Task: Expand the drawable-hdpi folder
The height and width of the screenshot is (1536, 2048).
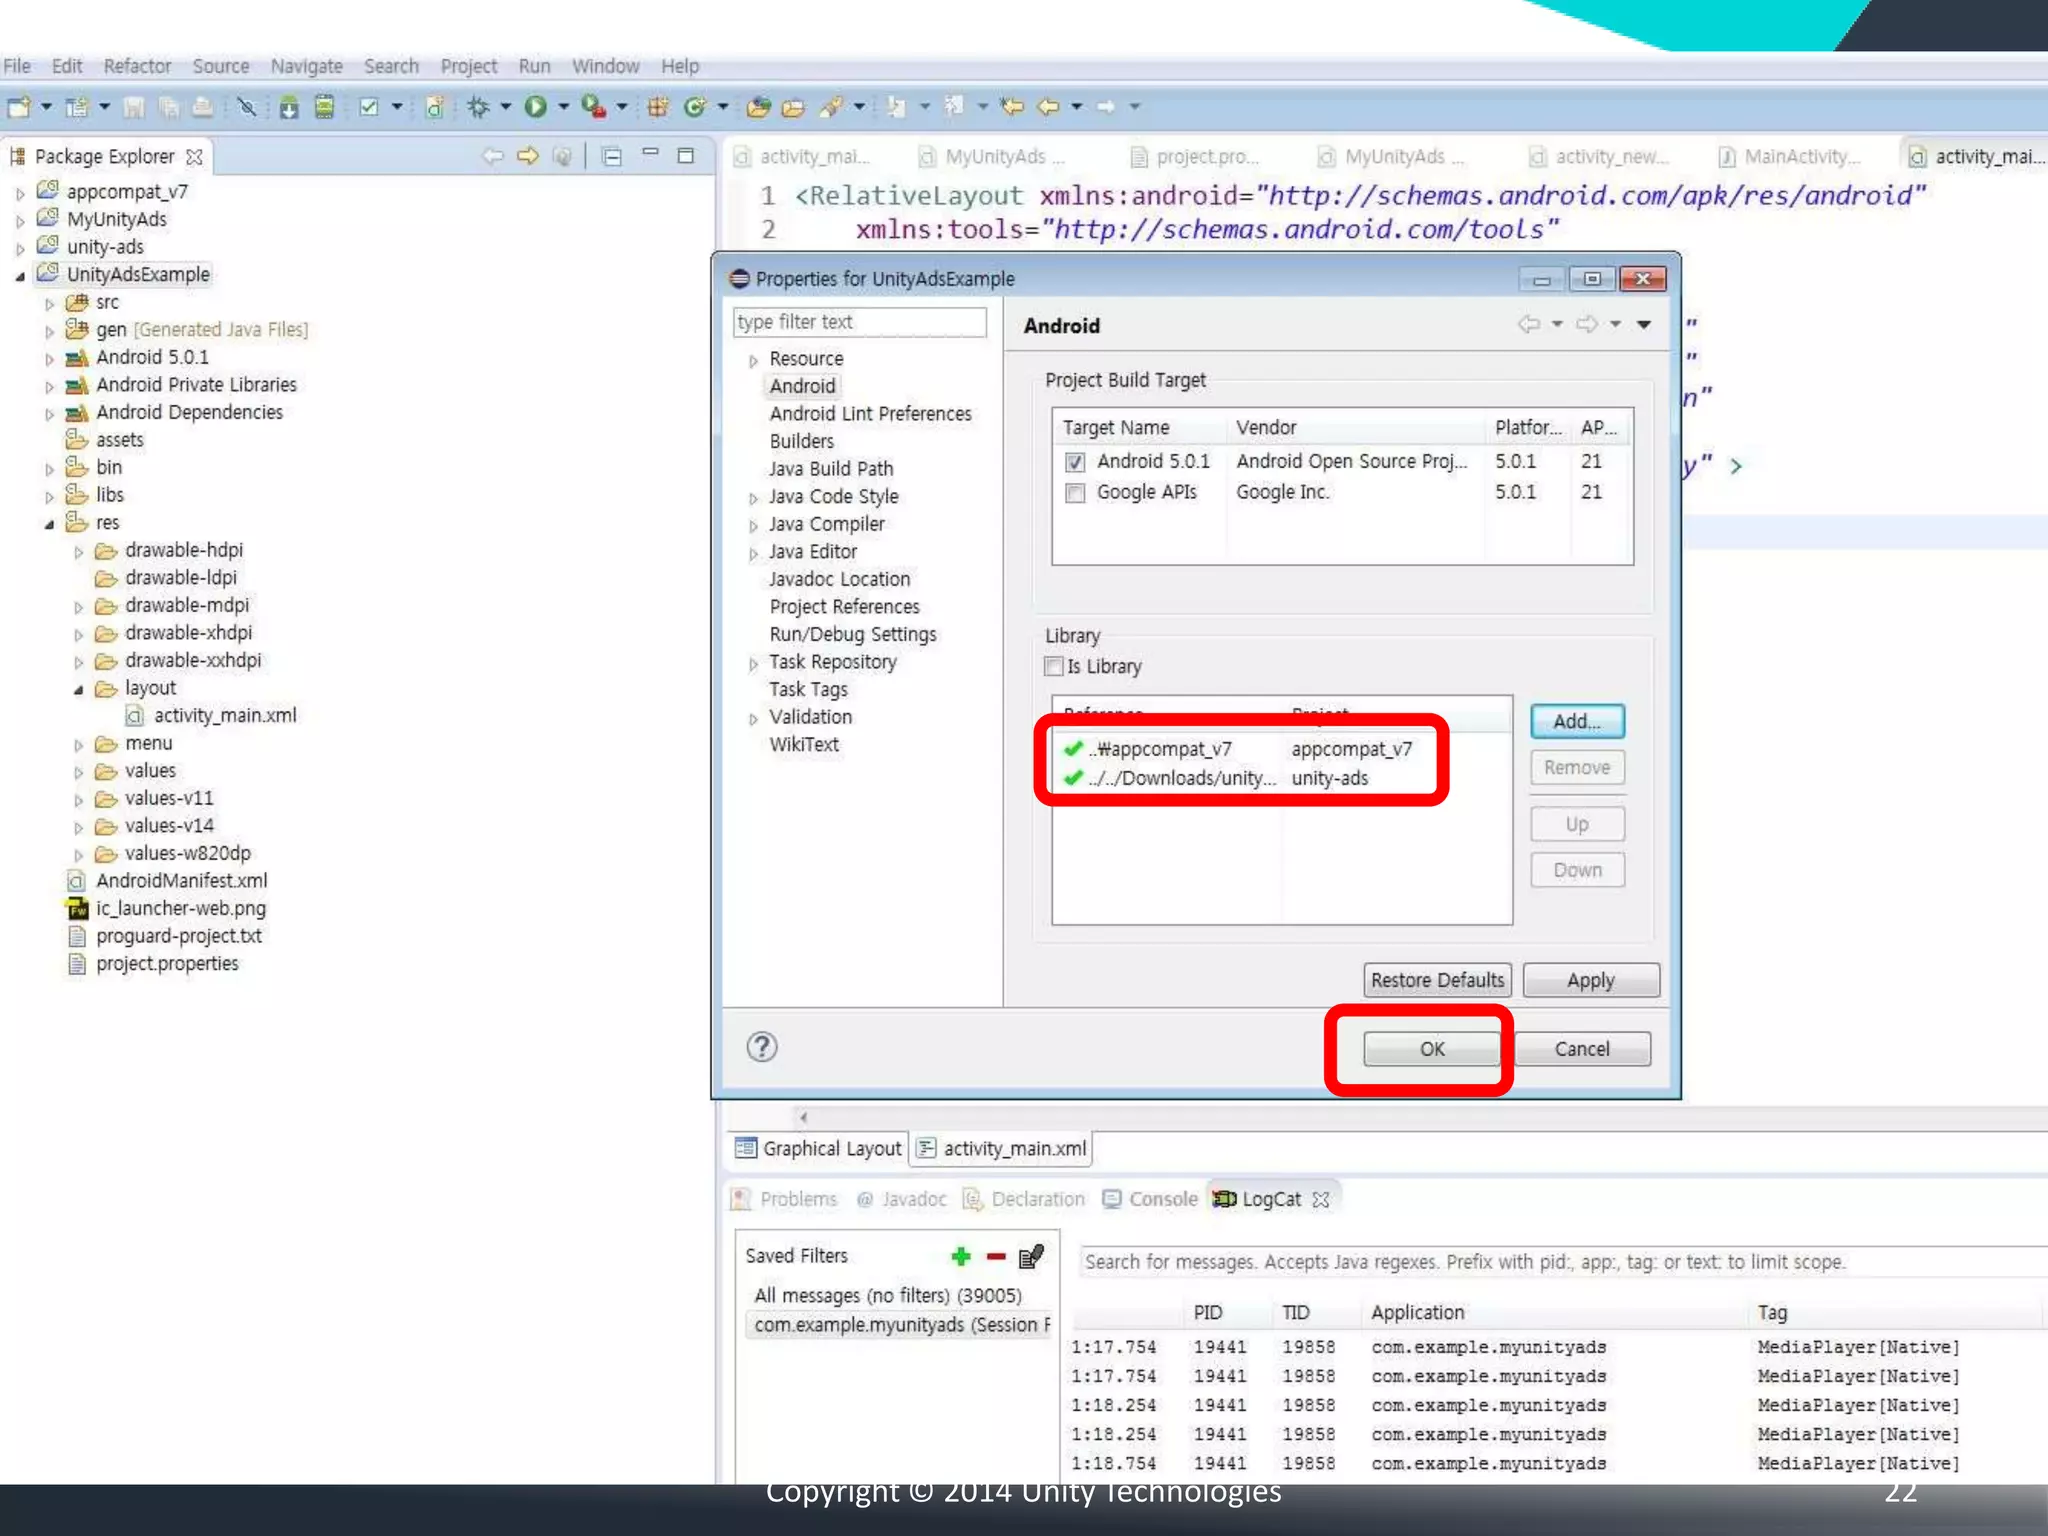Action: coord(79,552)
